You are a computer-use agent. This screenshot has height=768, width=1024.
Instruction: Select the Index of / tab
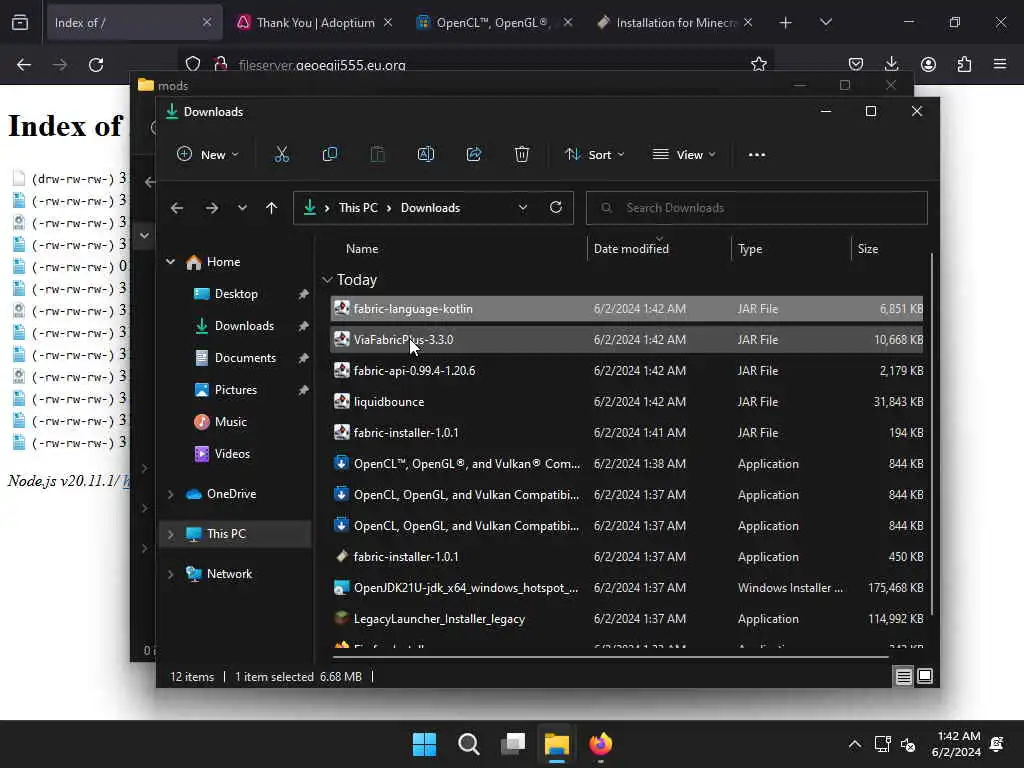pos(133,22)
